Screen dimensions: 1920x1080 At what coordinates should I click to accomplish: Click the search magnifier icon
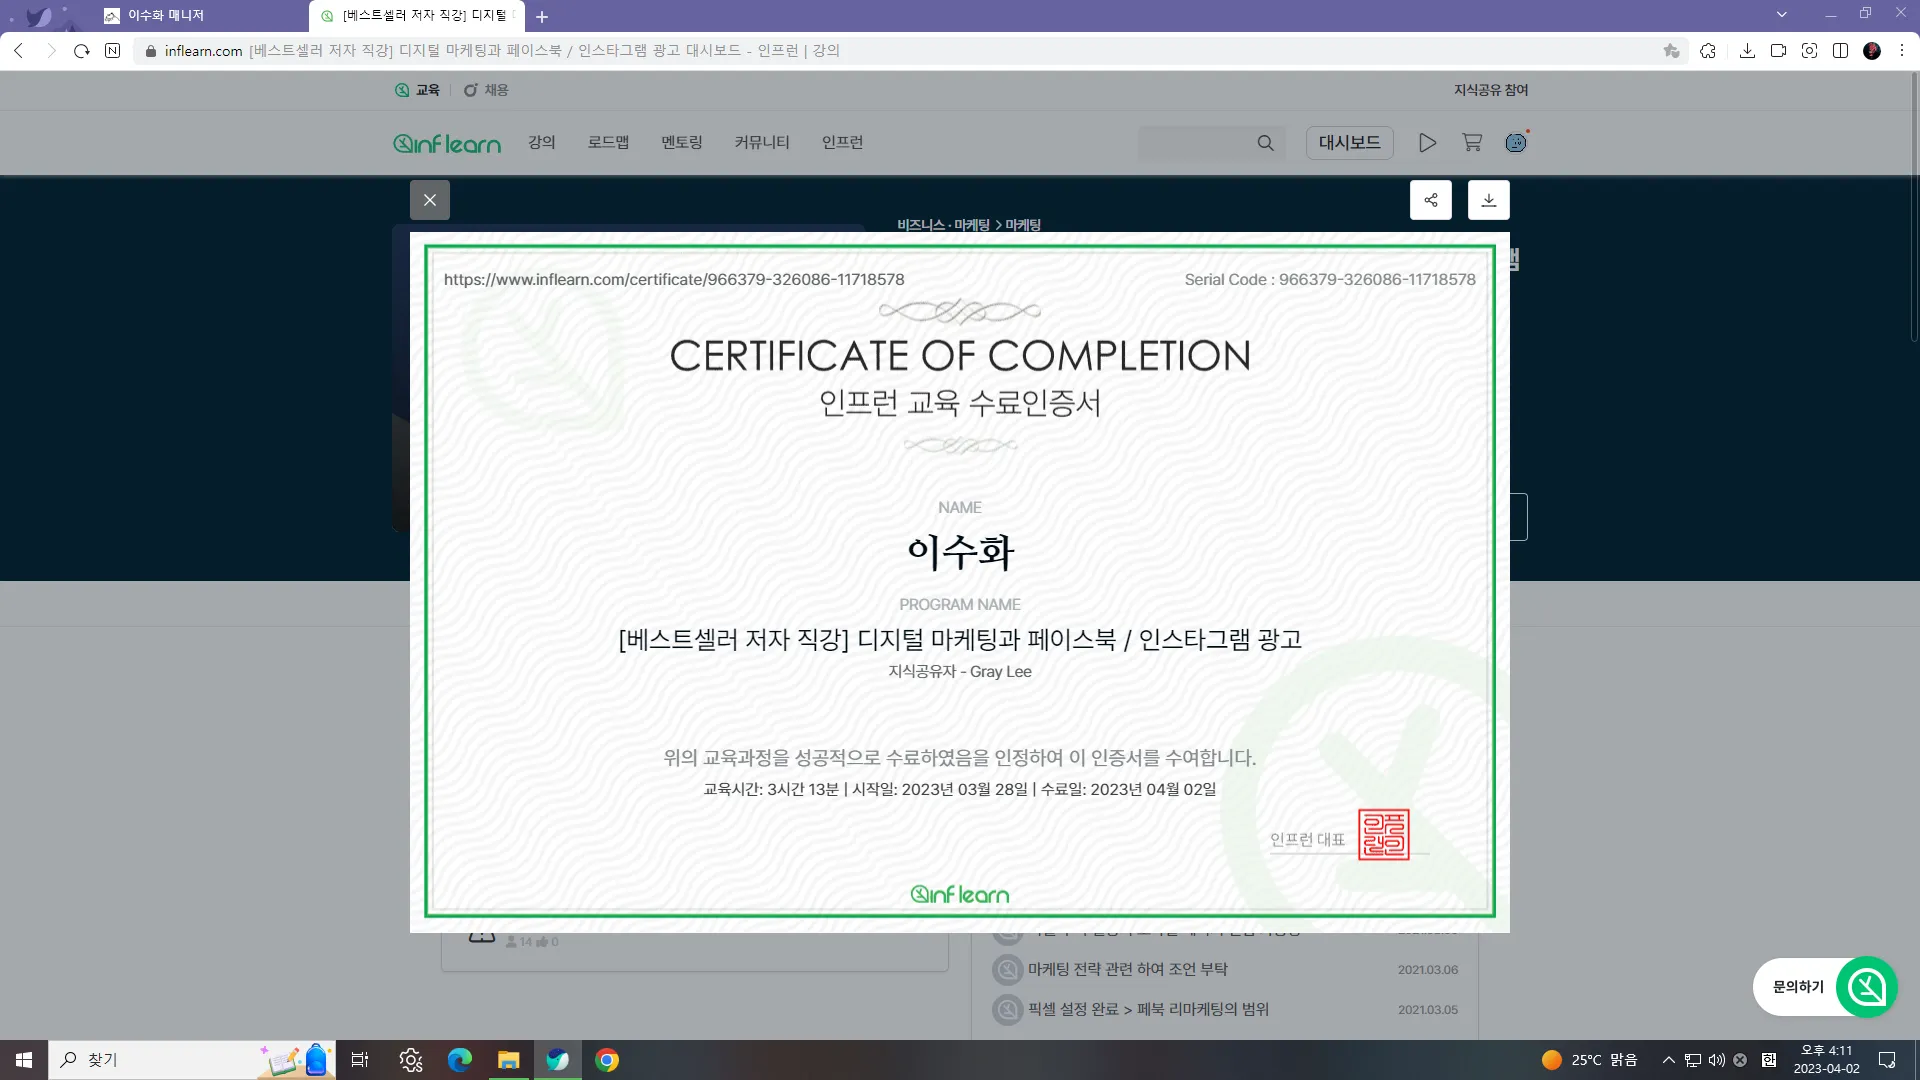[1265, 143]
